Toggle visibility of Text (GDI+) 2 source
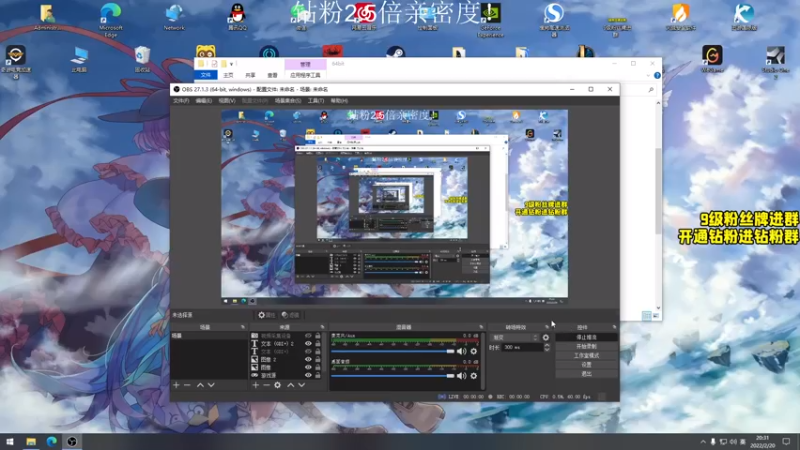Screen dimensions: 800x450 [x=308, y=344]
